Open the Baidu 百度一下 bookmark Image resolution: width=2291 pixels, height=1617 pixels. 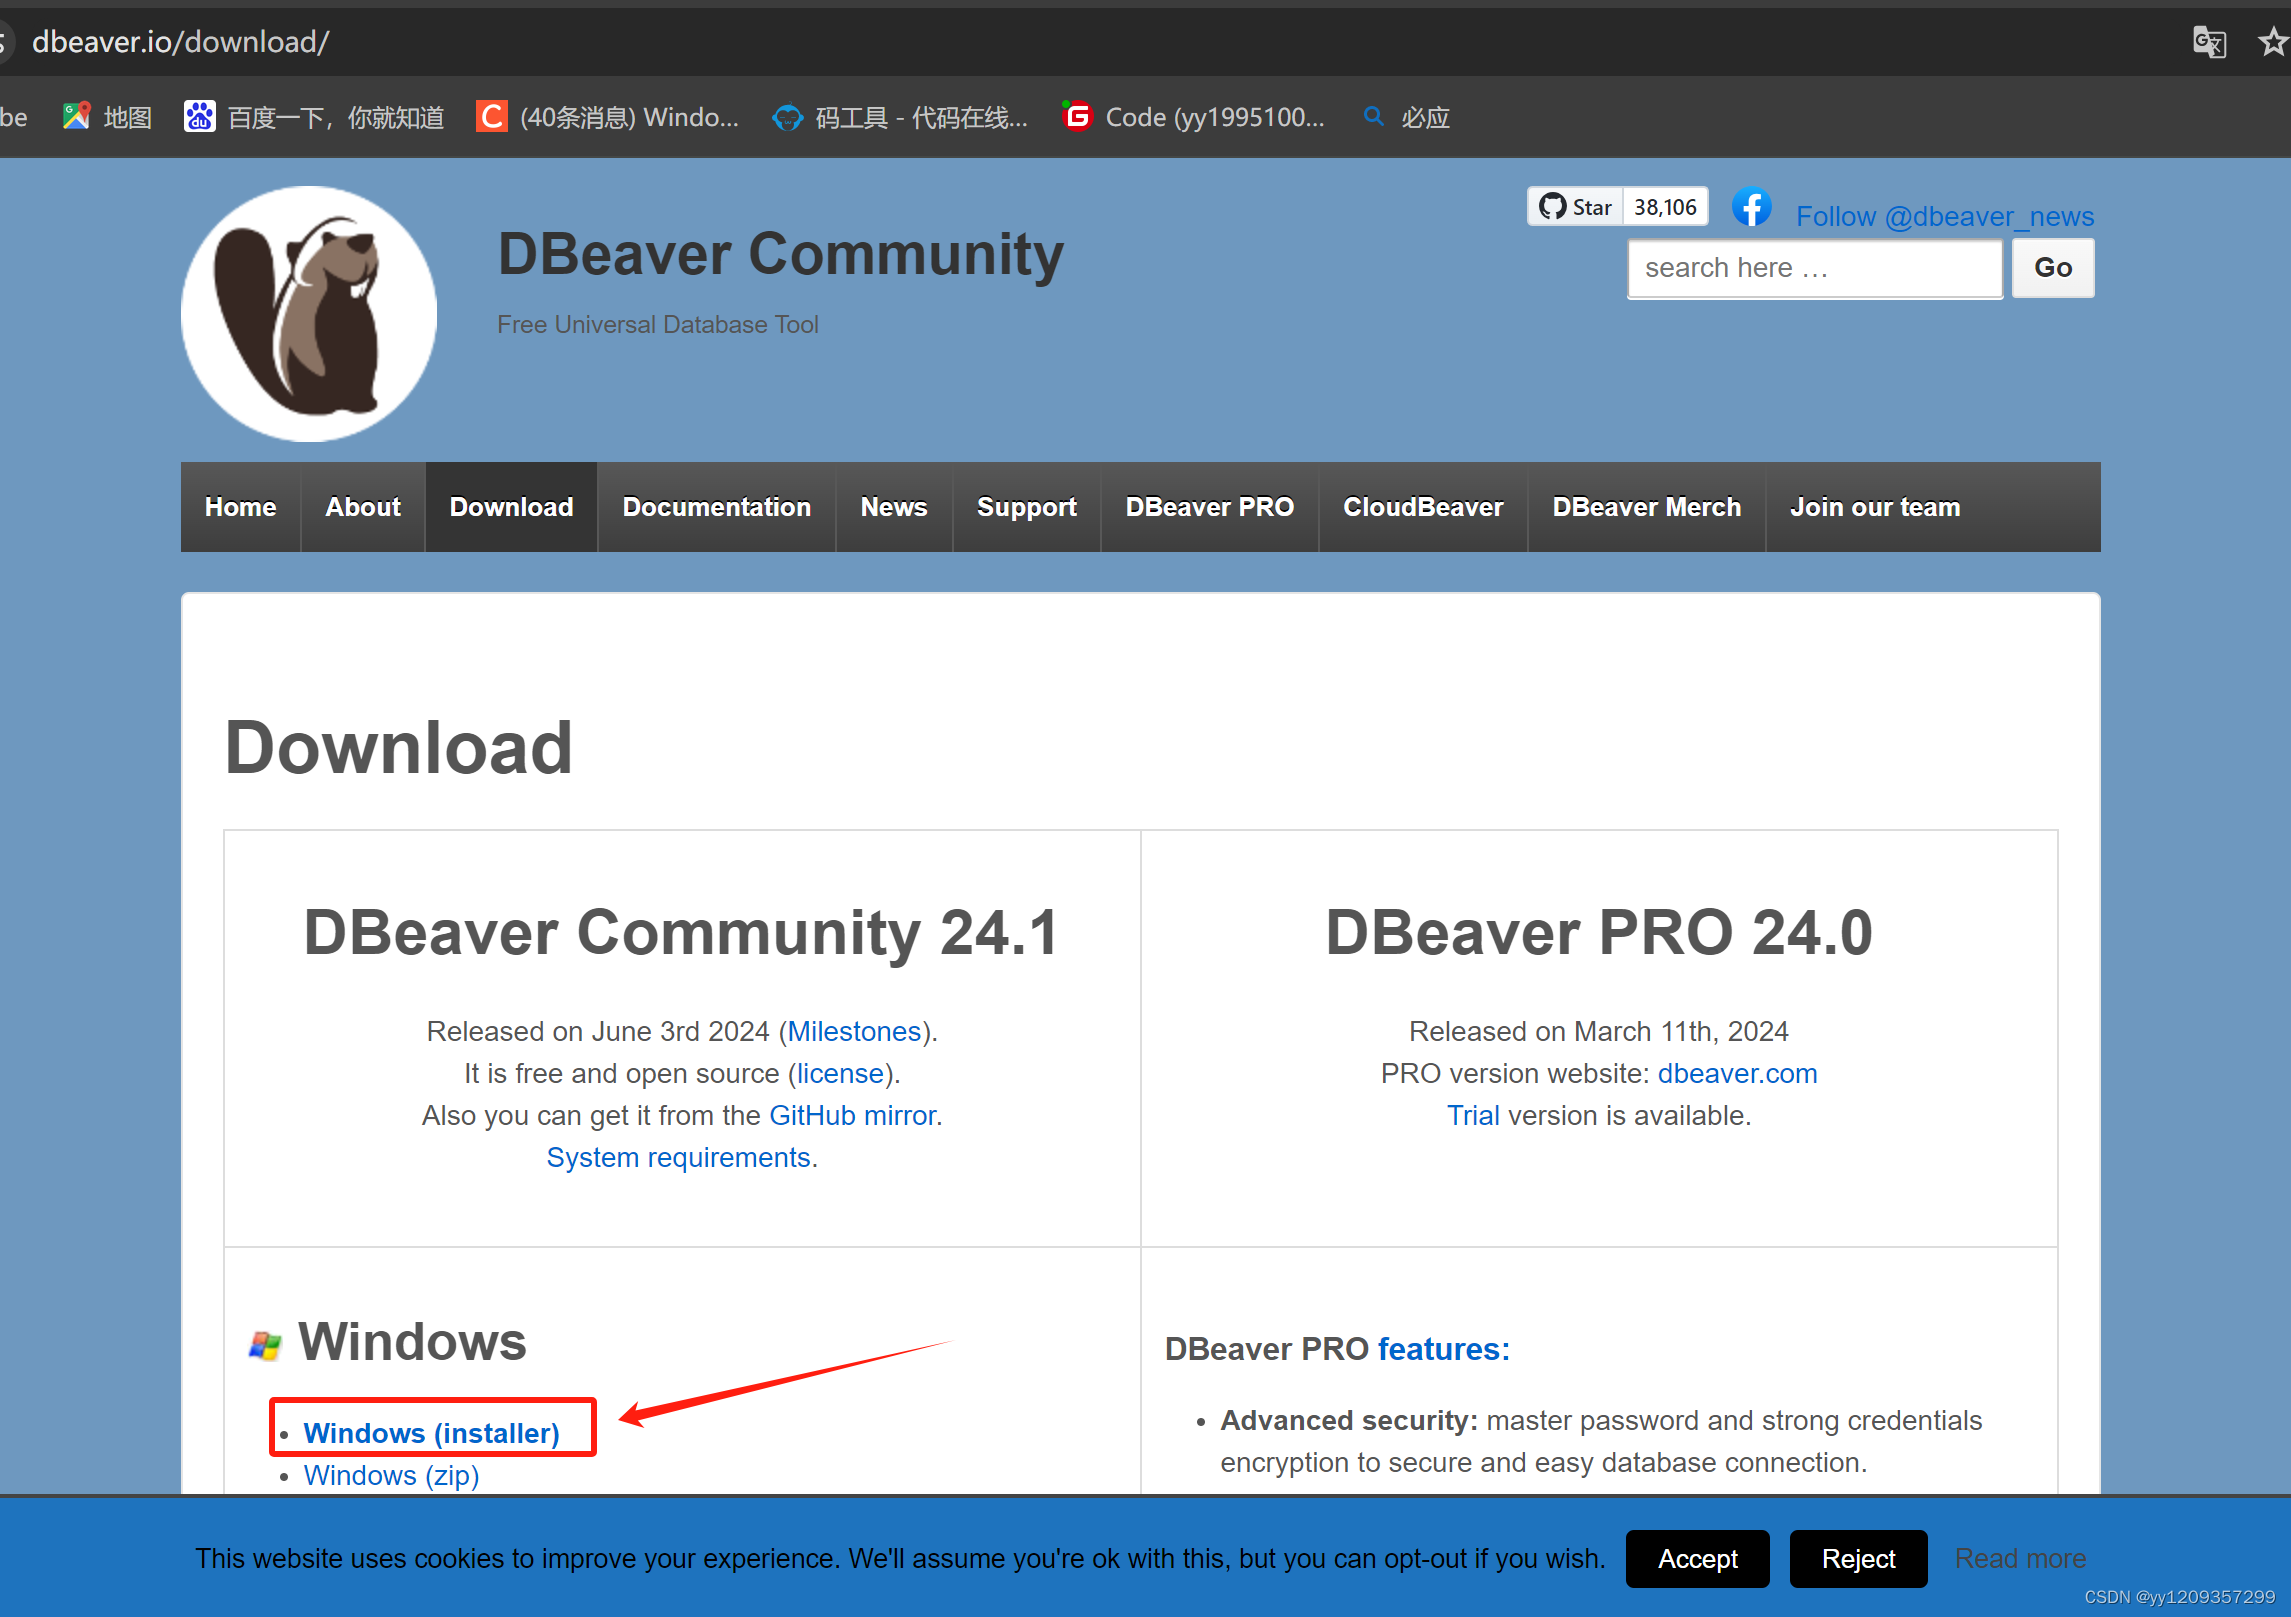click(x=314, y=118)
